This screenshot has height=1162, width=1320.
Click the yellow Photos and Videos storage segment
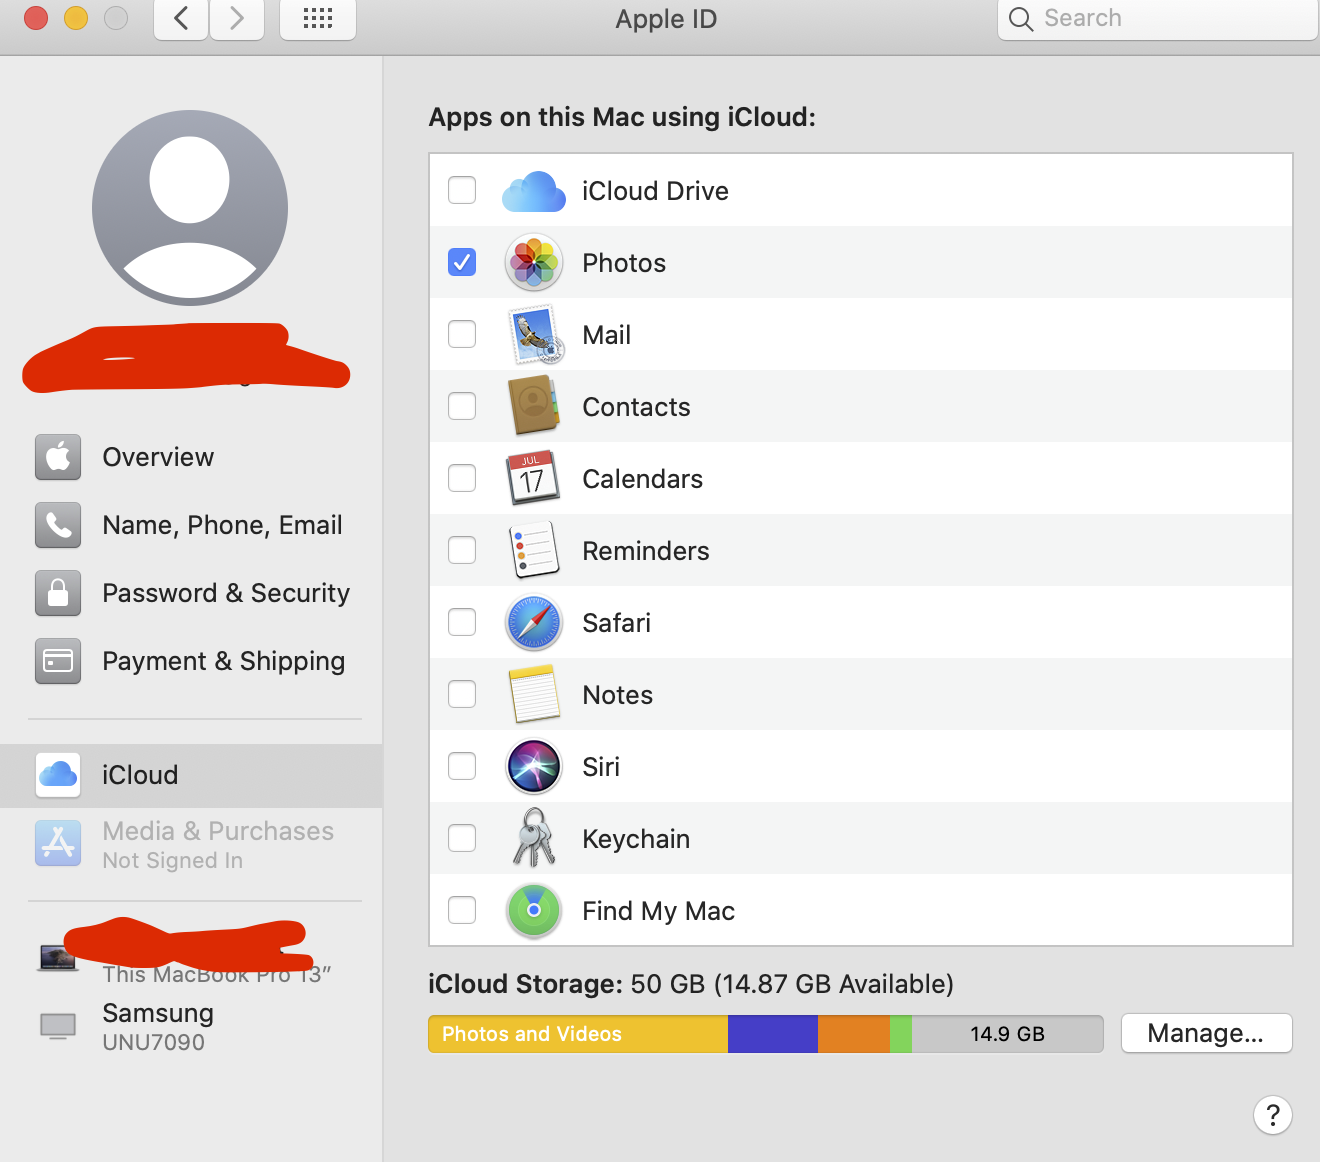[x=578, y=1034]
